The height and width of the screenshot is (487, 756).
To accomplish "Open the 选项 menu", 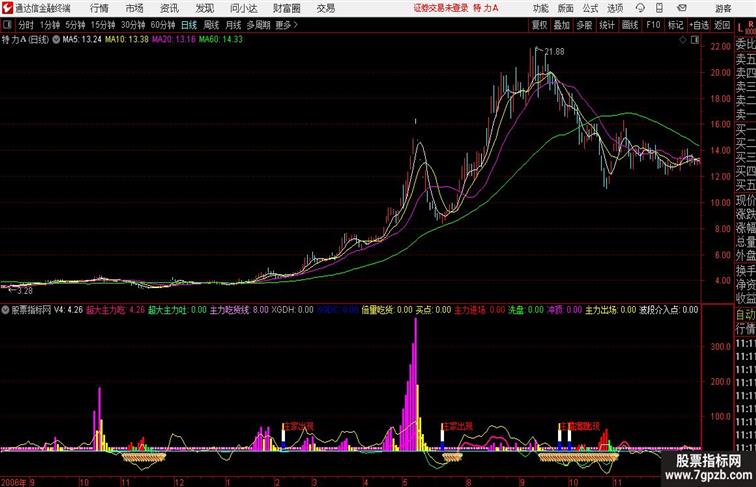I will coord(615,8).
